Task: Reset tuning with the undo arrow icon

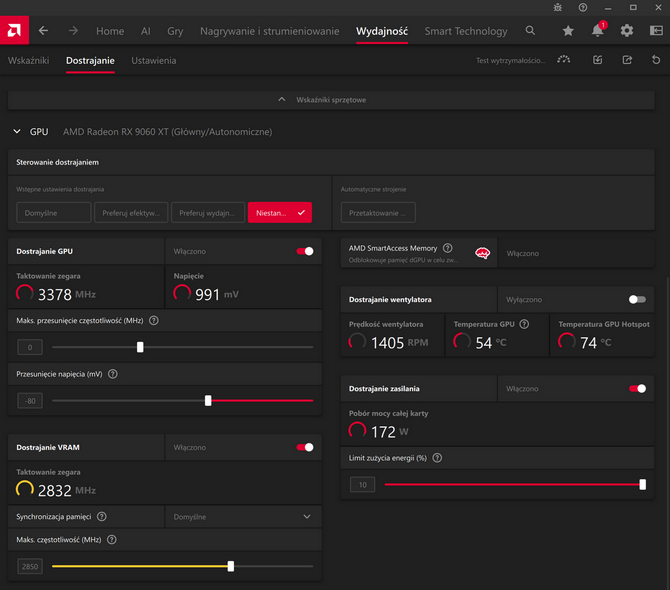Action: tap(656, 60)
